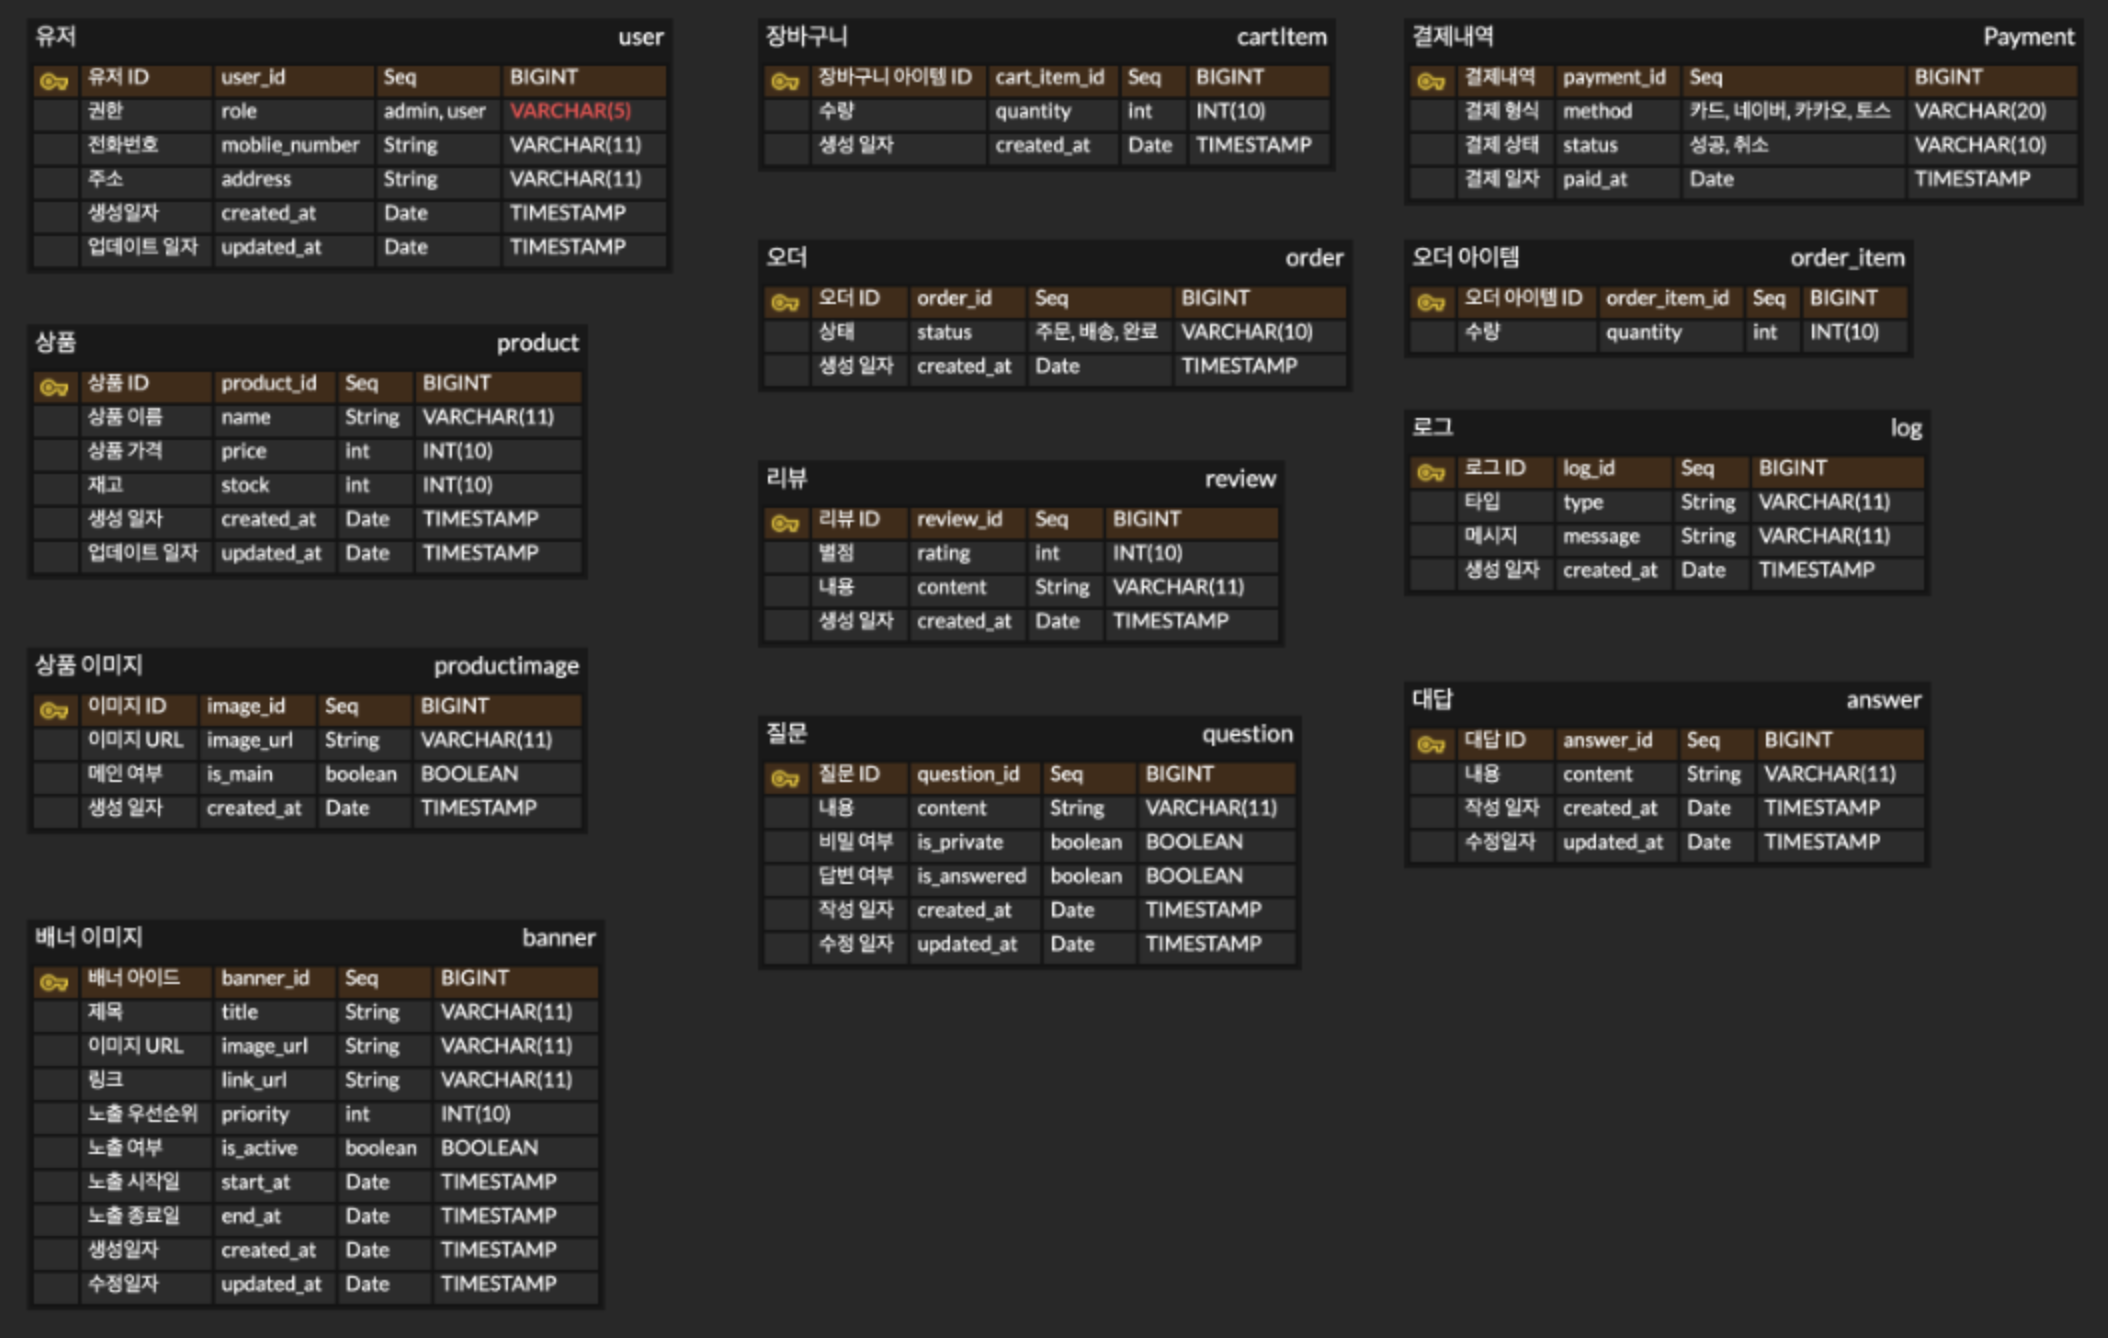Select the key icon beside image_id

(x=54, y=710)
